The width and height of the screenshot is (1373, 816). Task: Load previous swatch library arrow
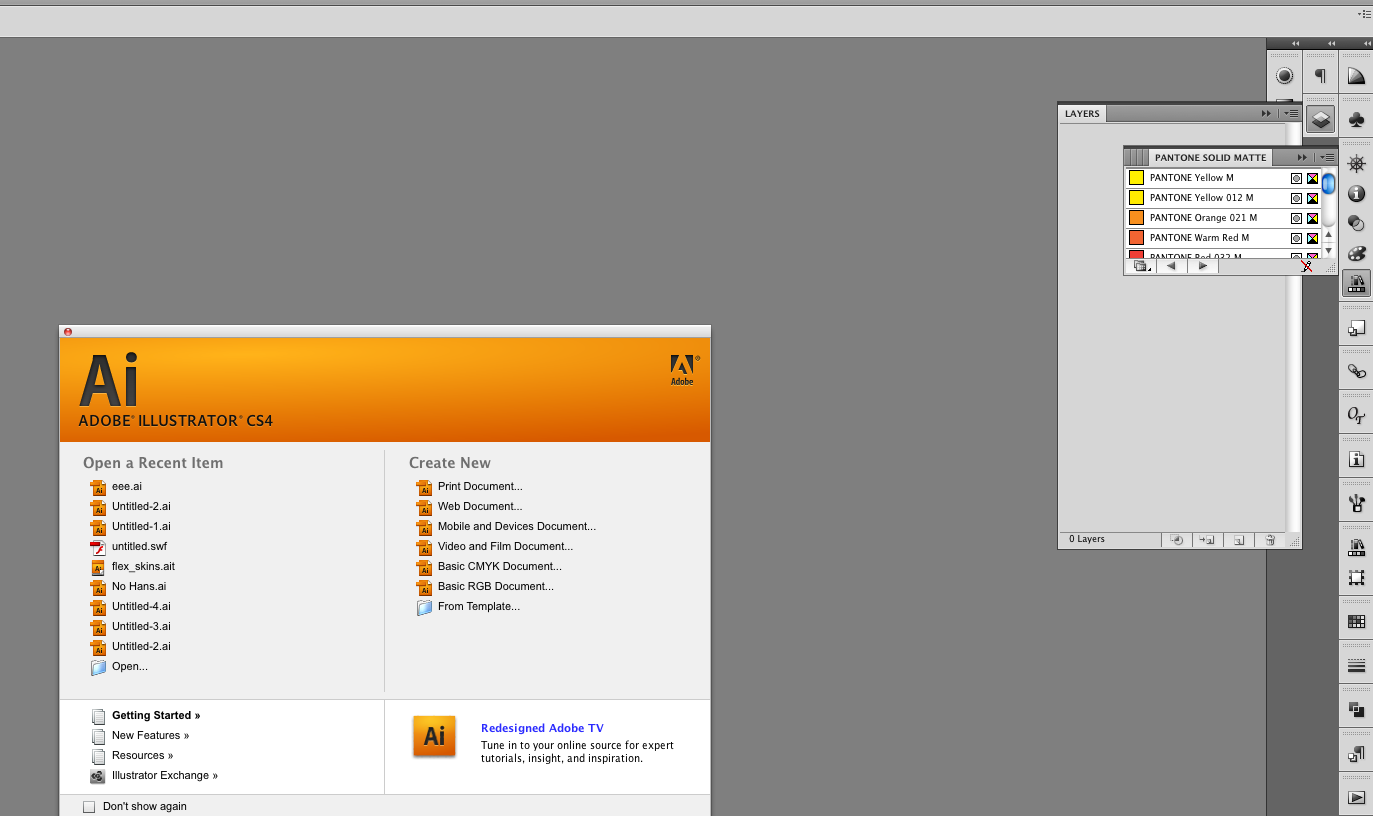coord(1172,266)
